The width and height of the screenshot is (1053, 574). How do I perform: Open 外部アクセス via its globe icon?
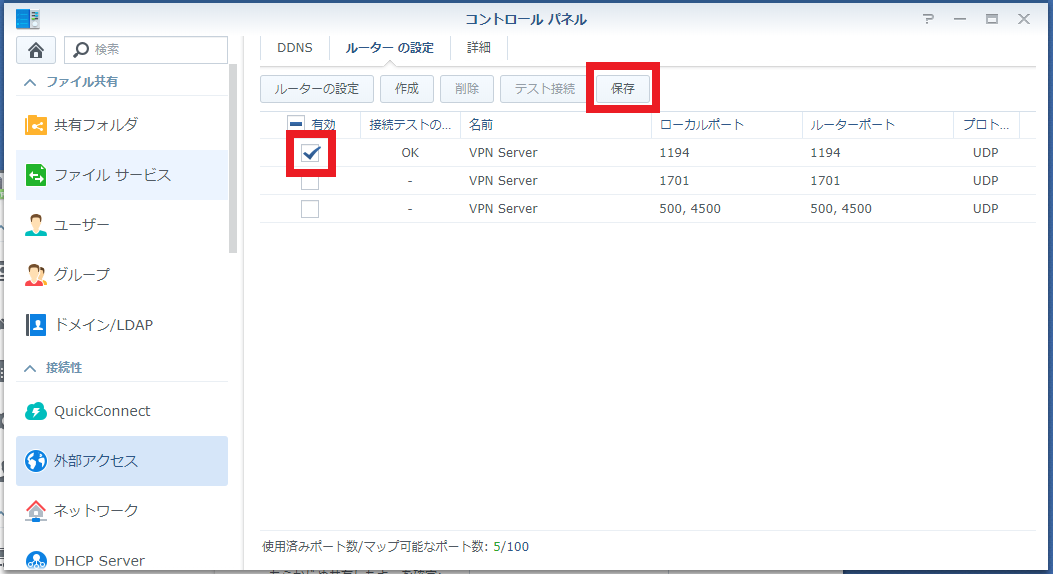[x=36, y=461]
